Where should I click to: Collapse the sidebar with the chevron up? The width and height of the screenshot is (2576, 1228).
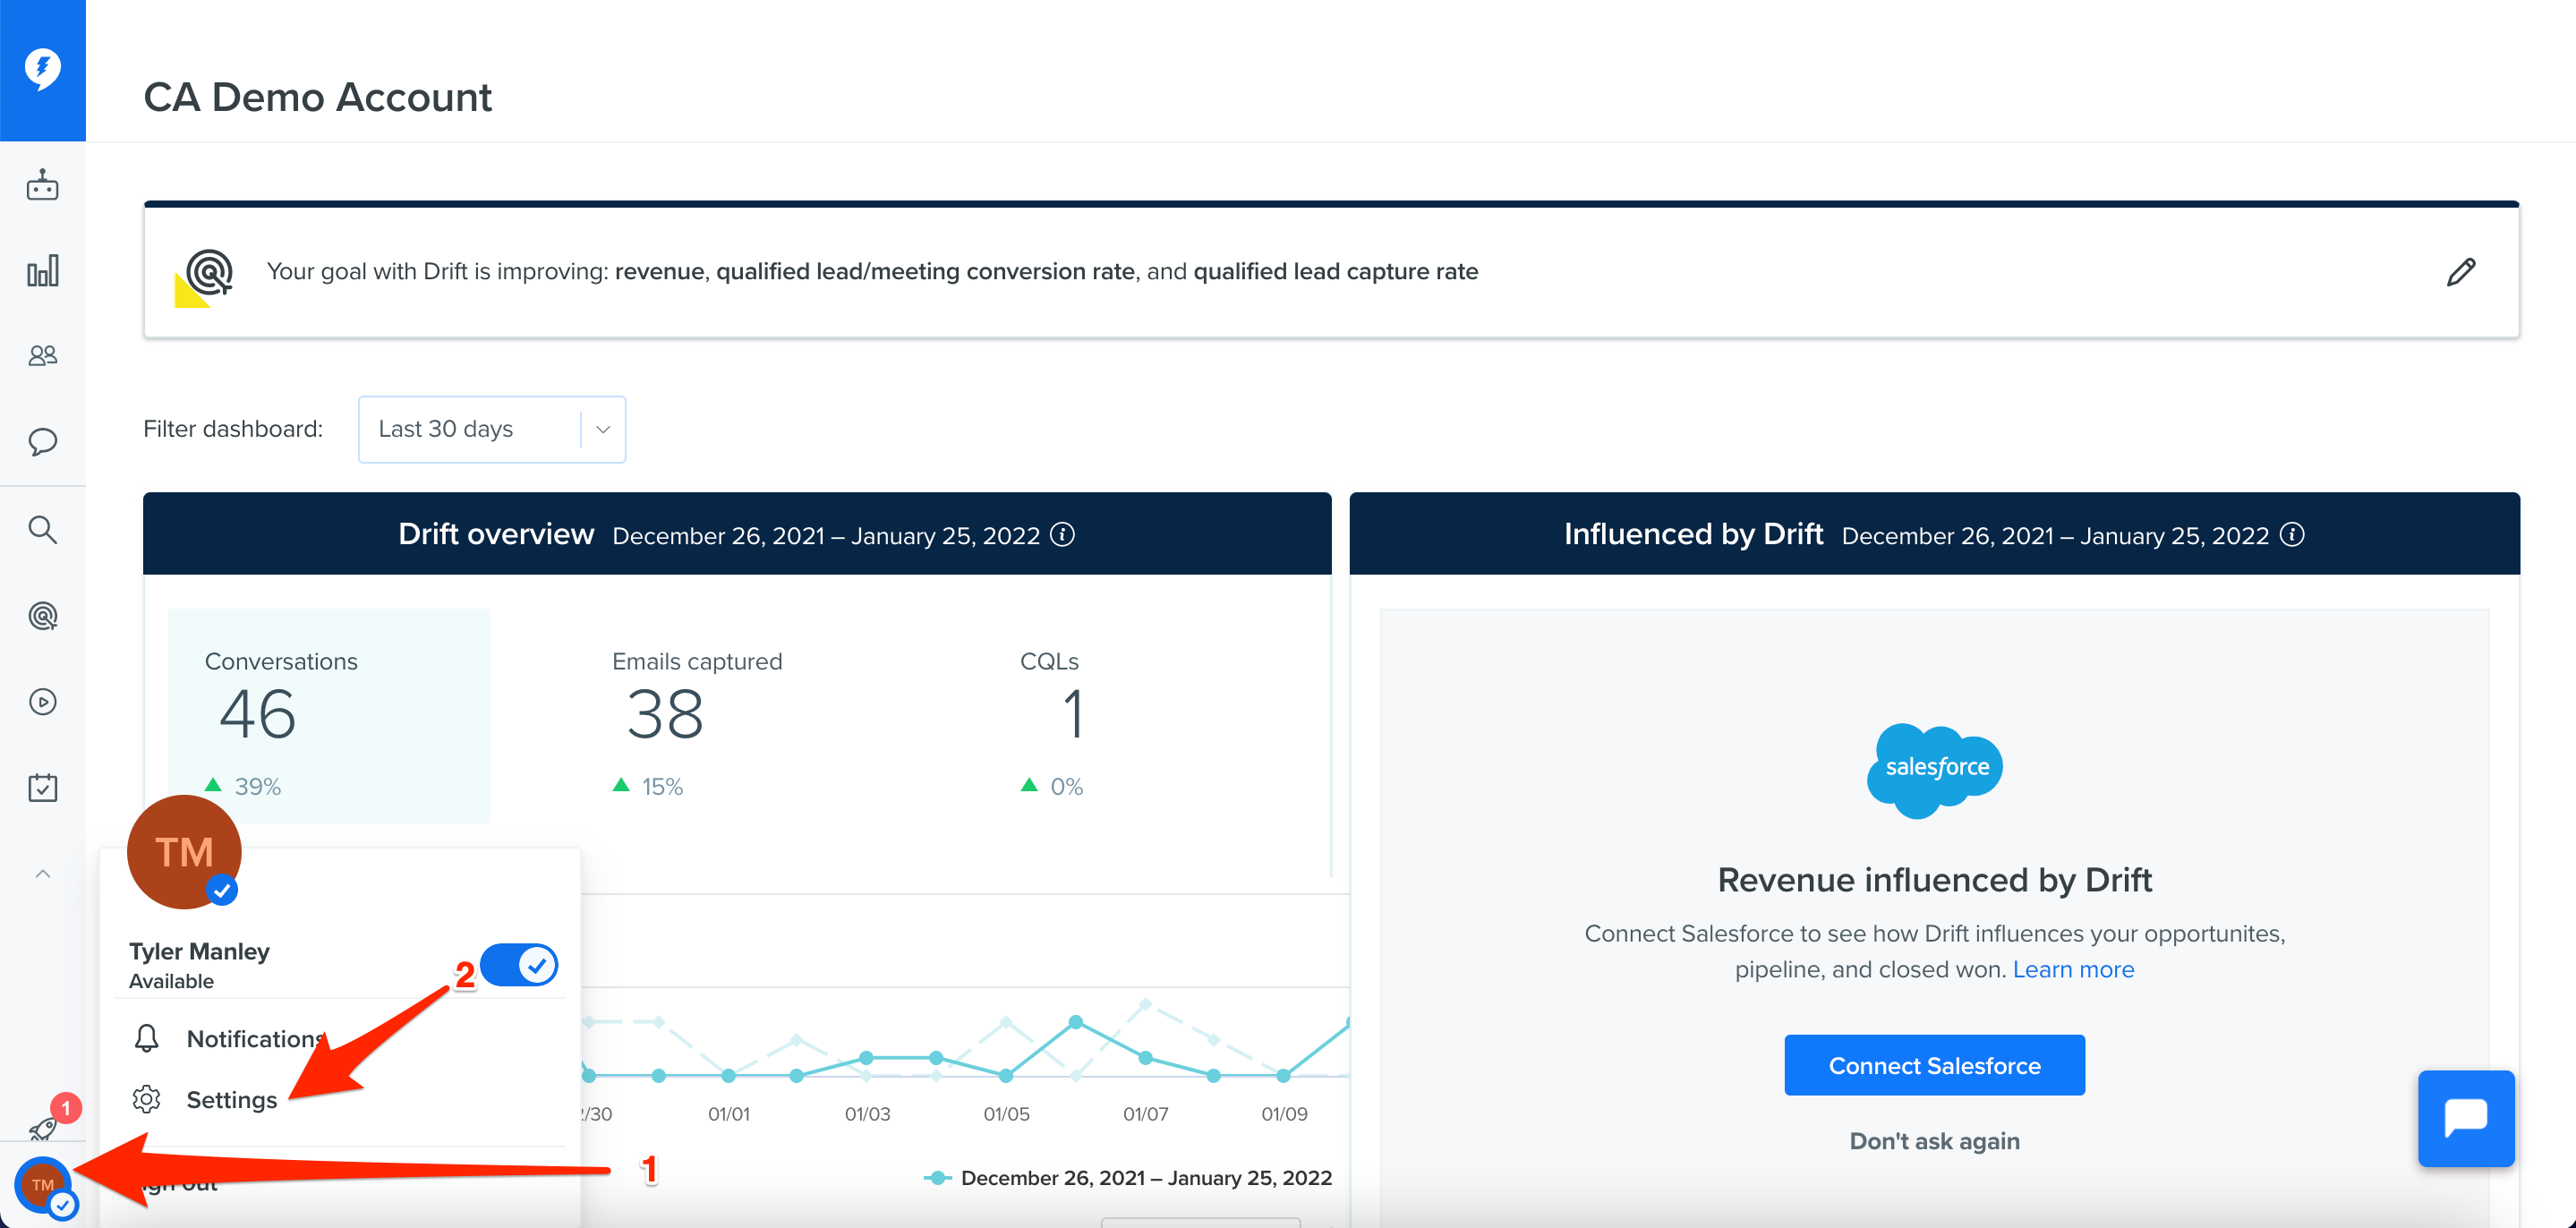click(43, 874)
